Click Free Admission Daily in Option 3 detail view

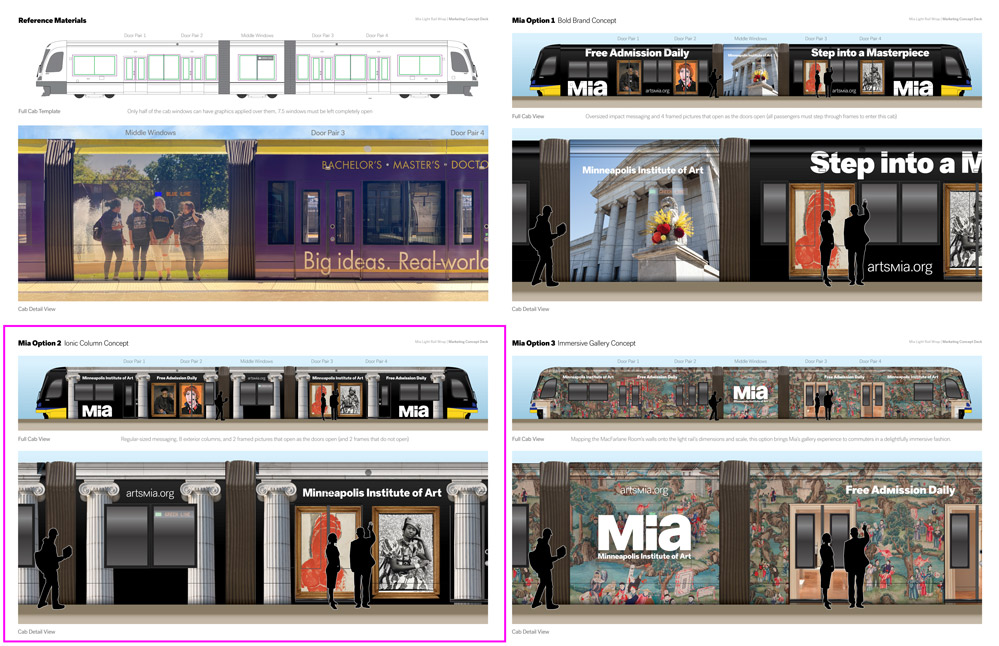(900, 490)
